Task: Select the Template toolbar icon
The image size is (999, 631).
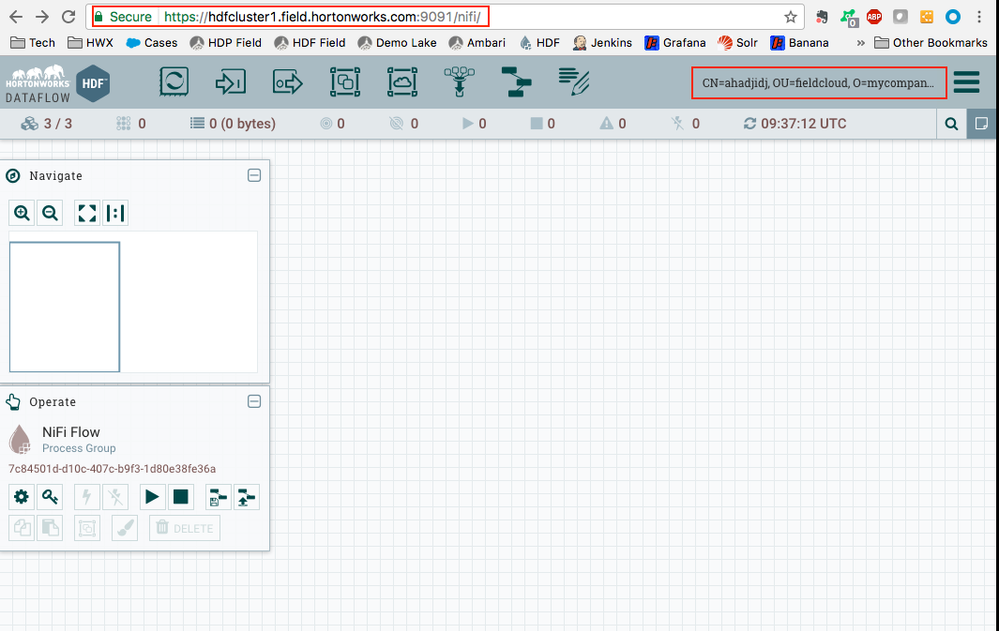Action: pos(516,82)
